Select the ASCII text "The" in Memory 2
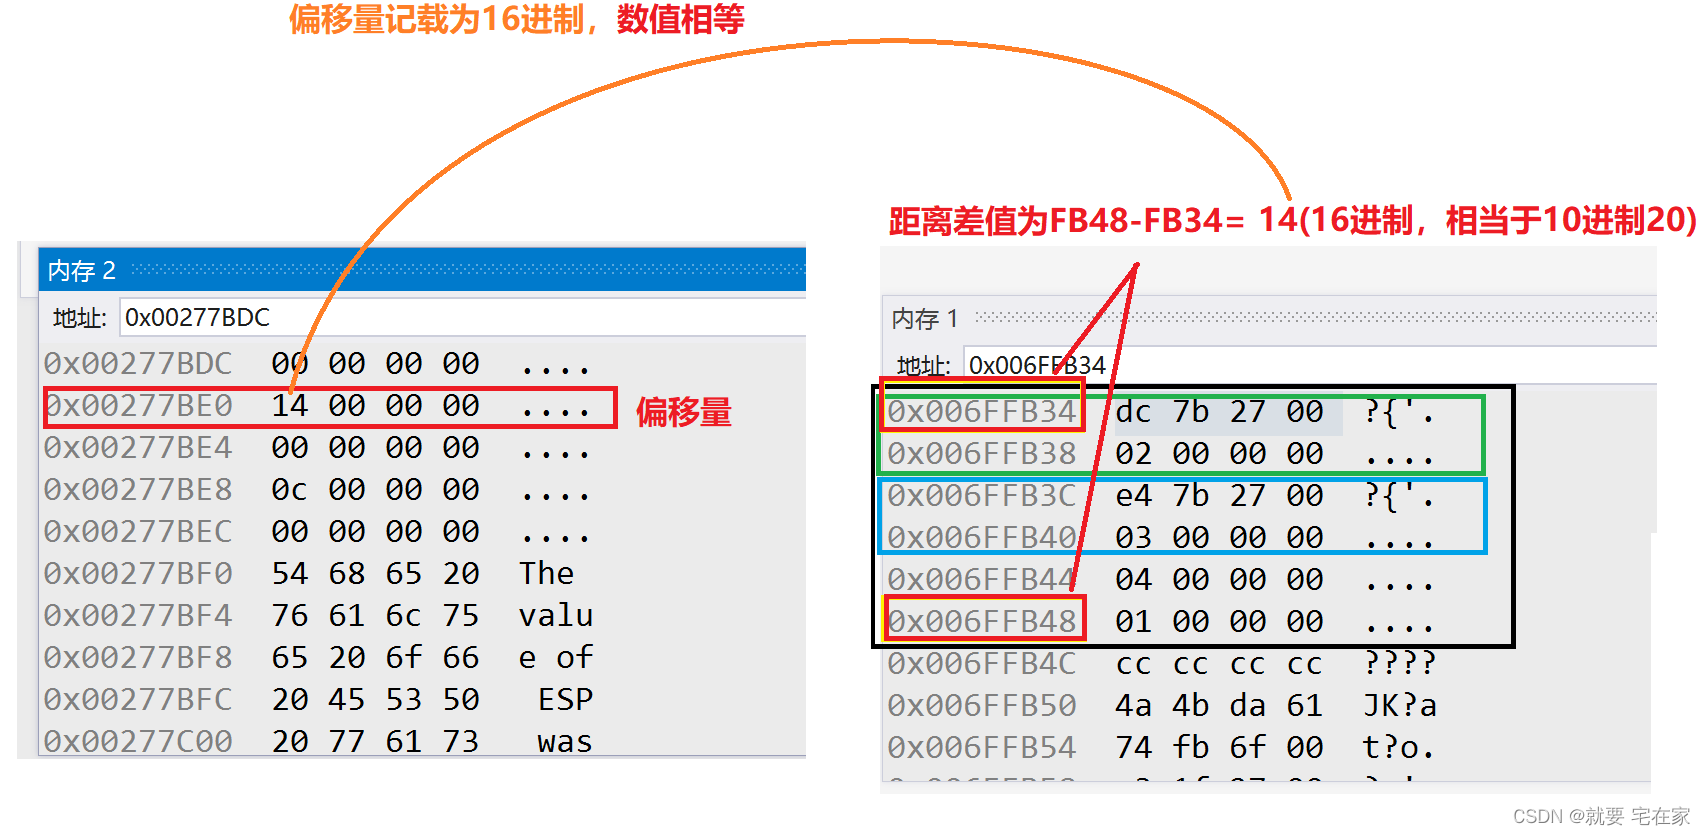 [546, 574]
